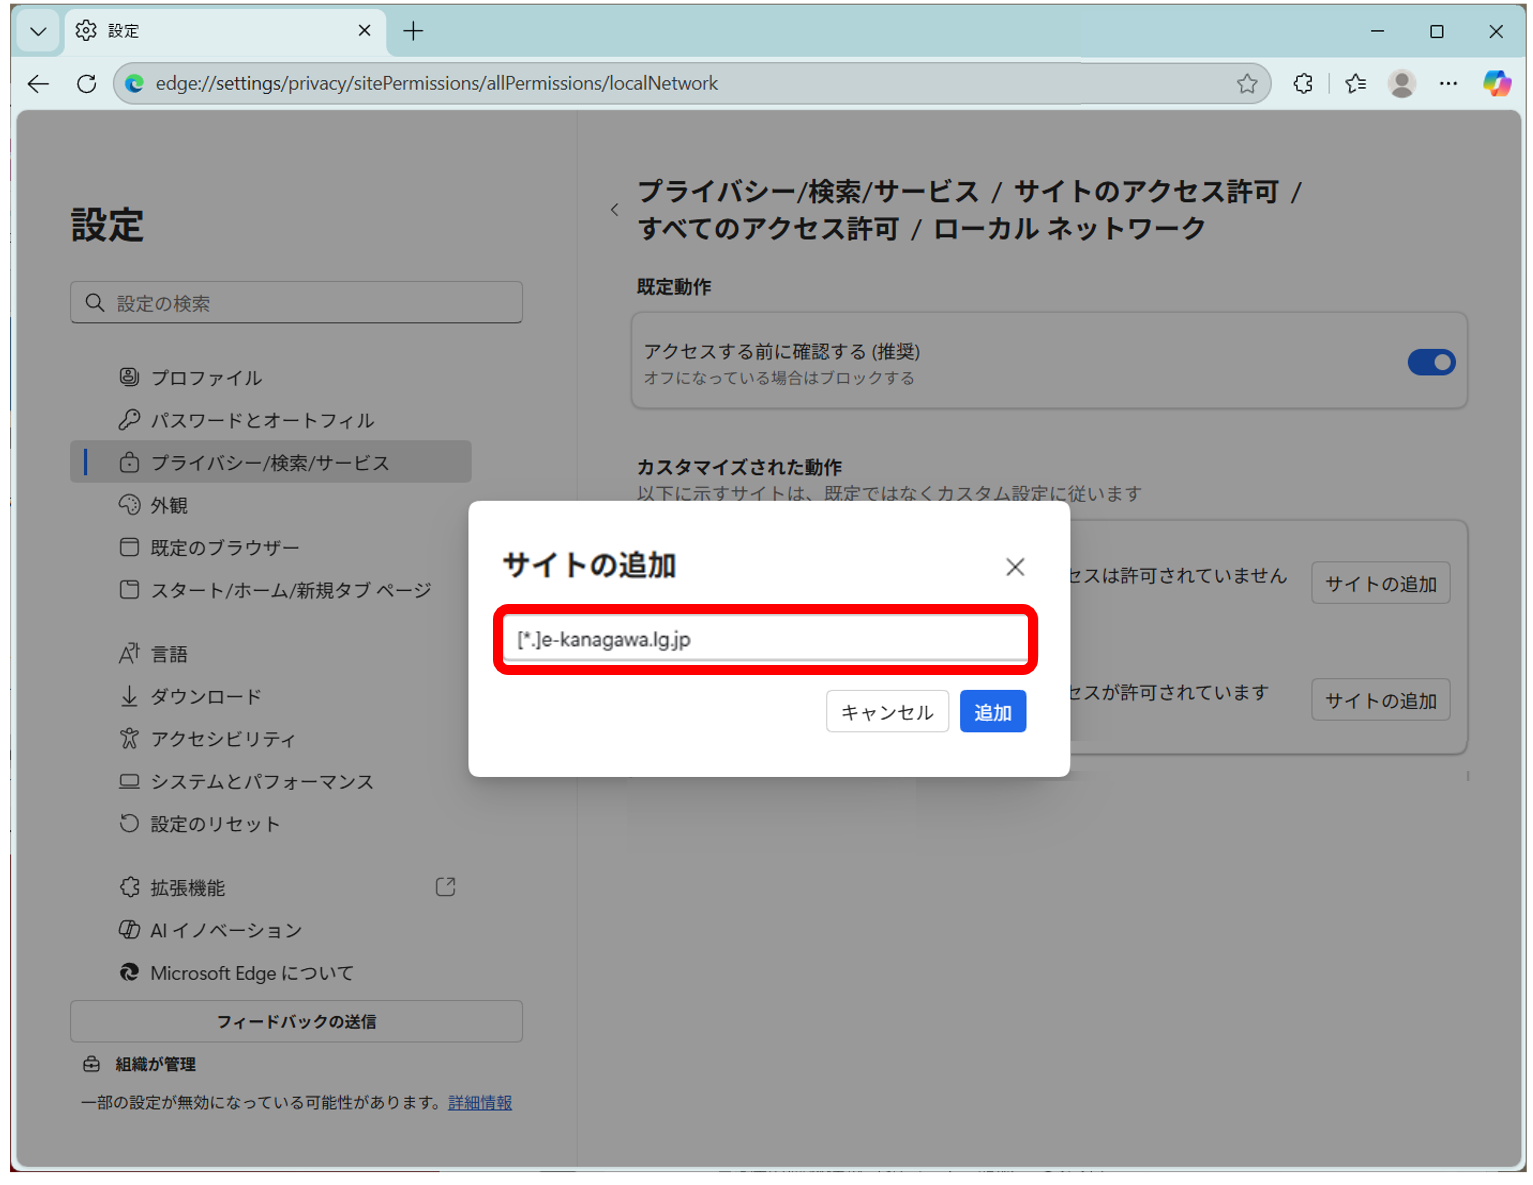Click the download arrow icon
Image resolution: width=1533 pixels, height=1185 pixels.
pos(129,696)
